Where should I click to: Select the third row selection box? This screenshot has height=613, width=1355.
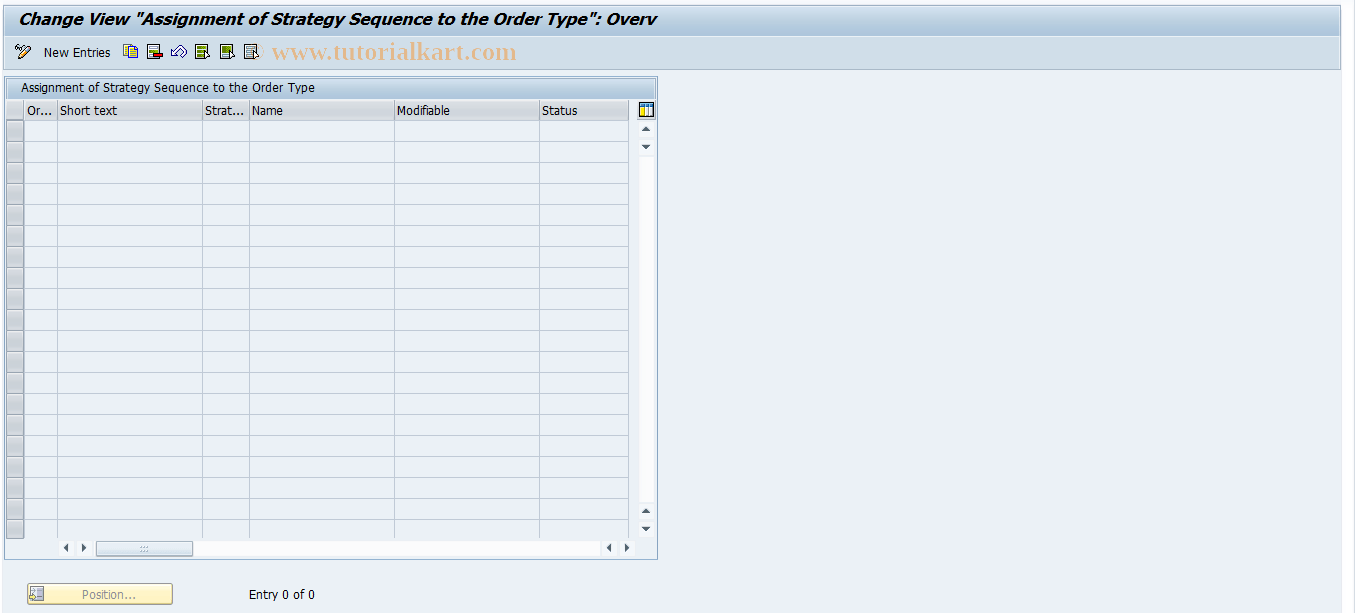tap(14, 172)
